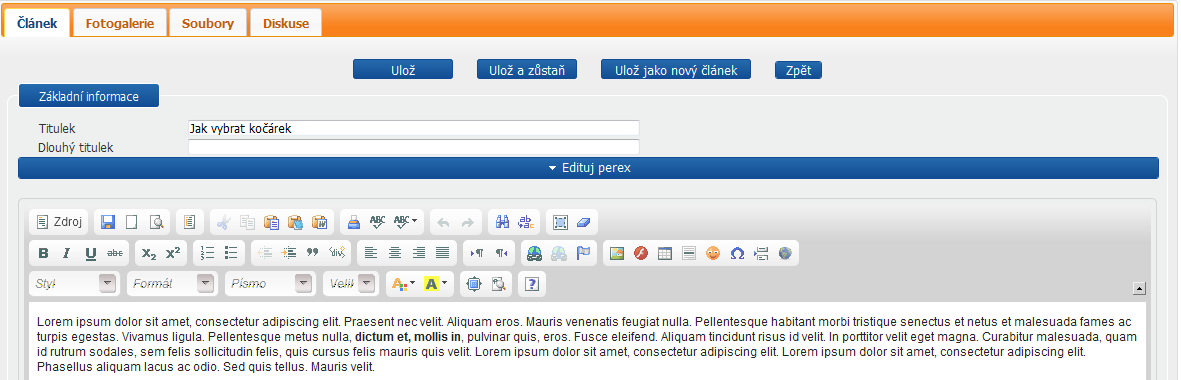Open the Velikost size dropdown

click(350, 284)
